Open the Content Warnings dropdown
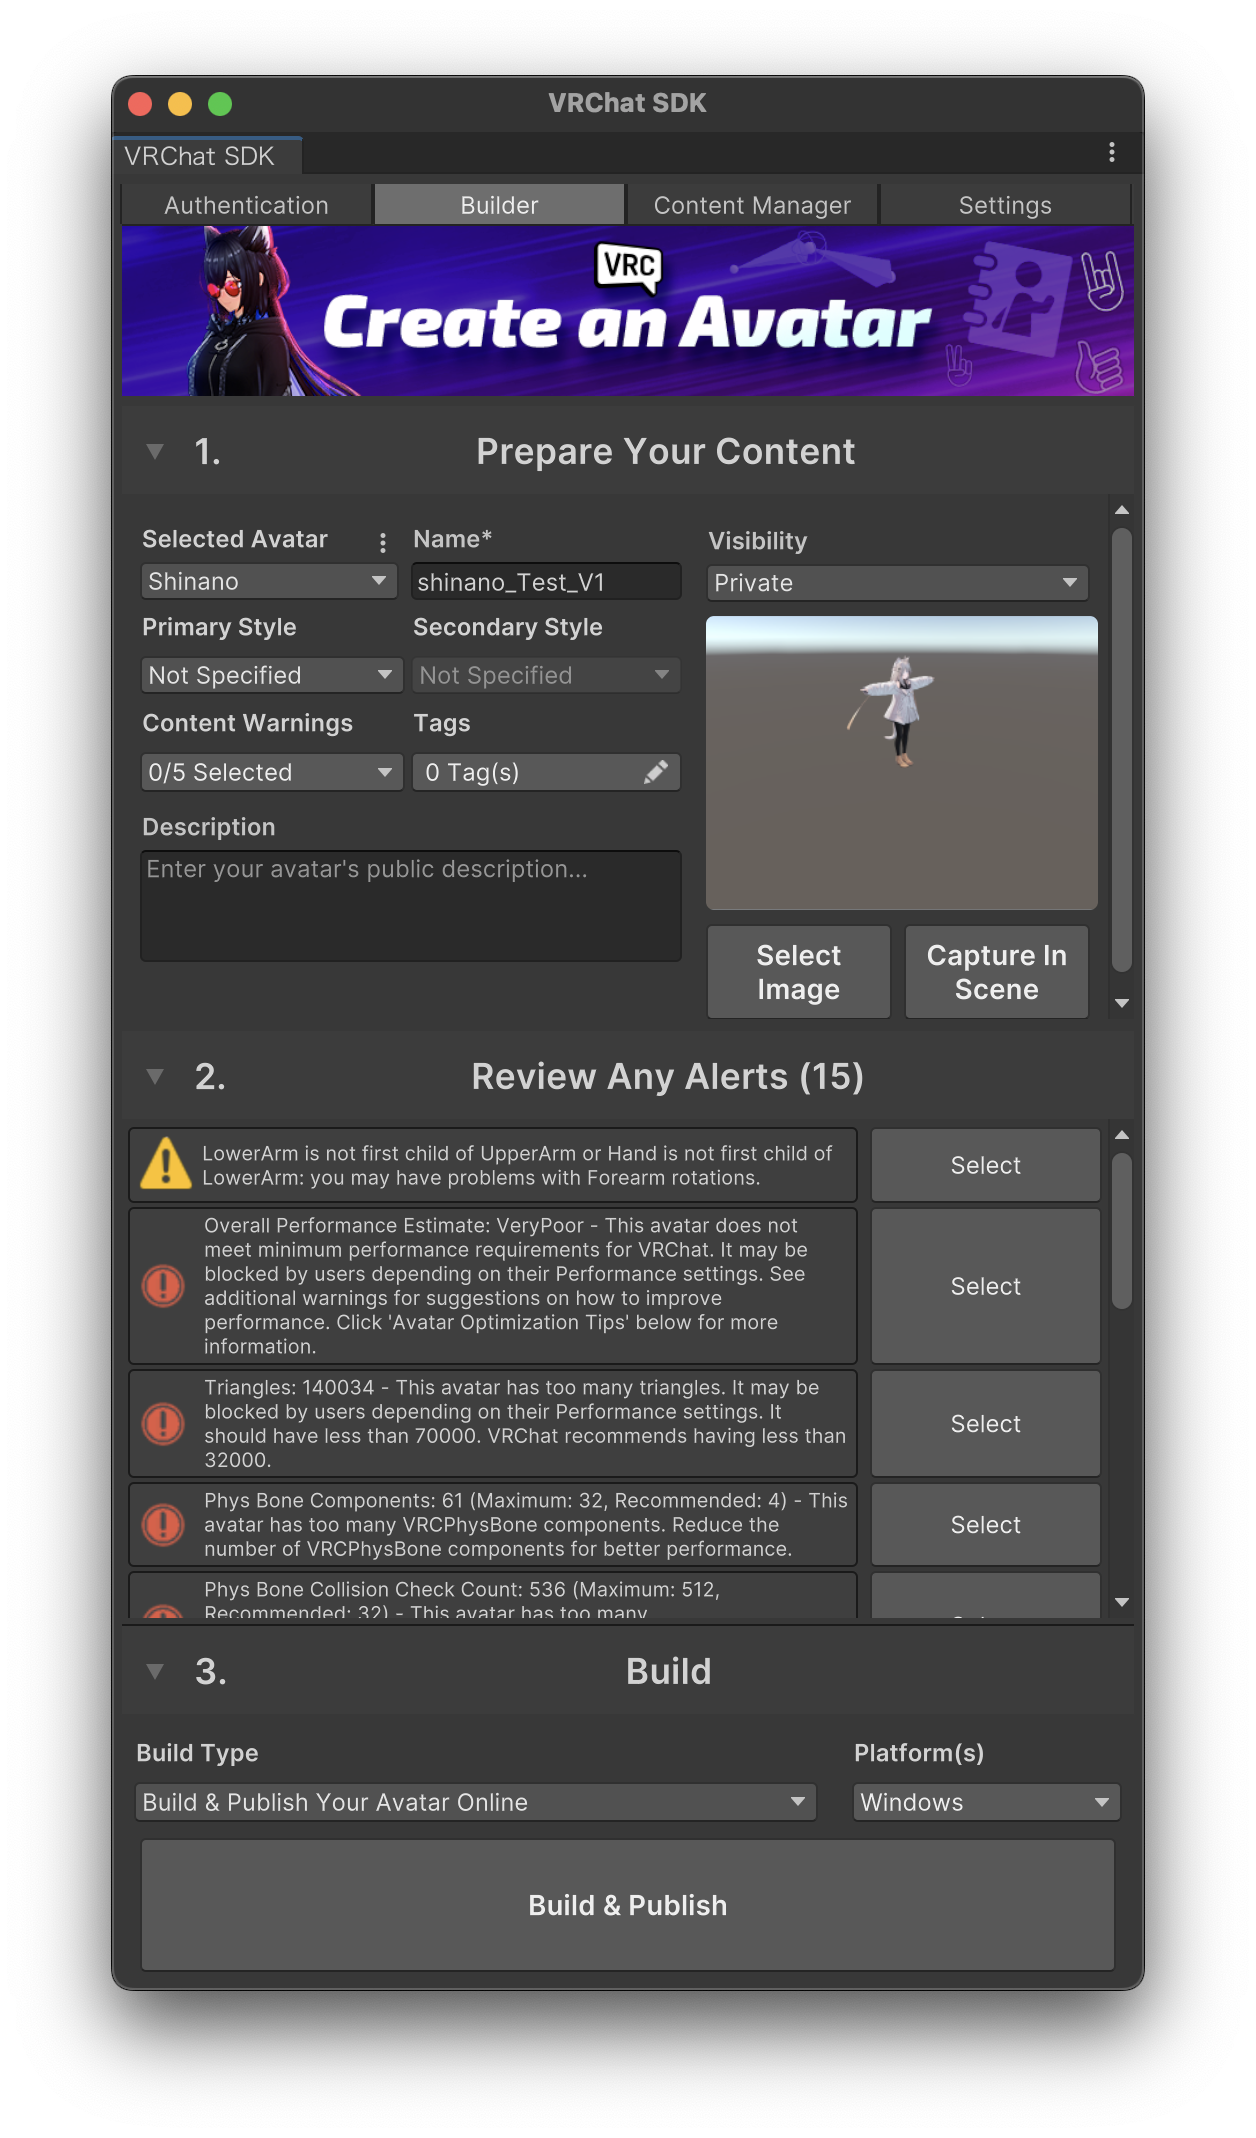Image resolution: width=1256 pixels, height=2138 pixels. pyautogui.click(x=271, y=772)
